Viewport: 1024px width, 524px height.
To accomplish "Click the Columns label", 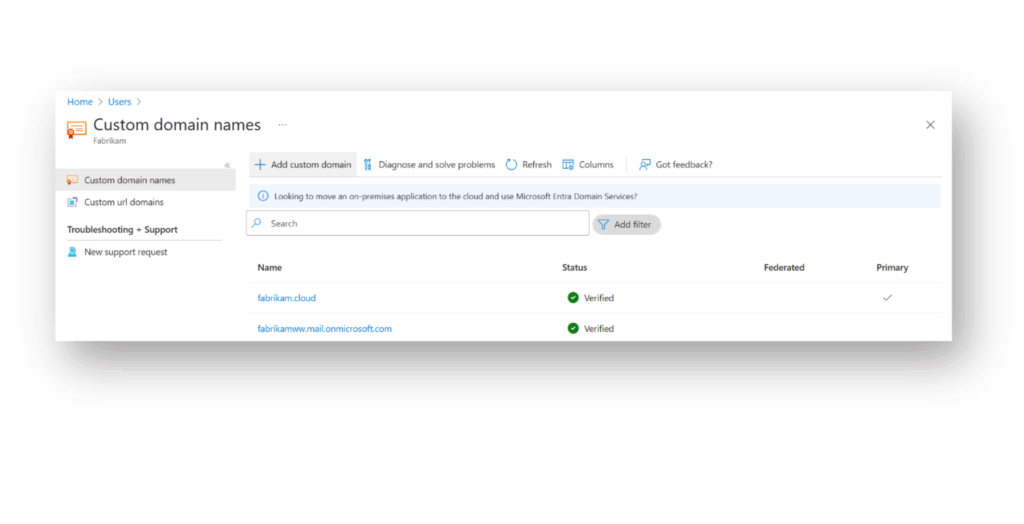I will 596,165.
